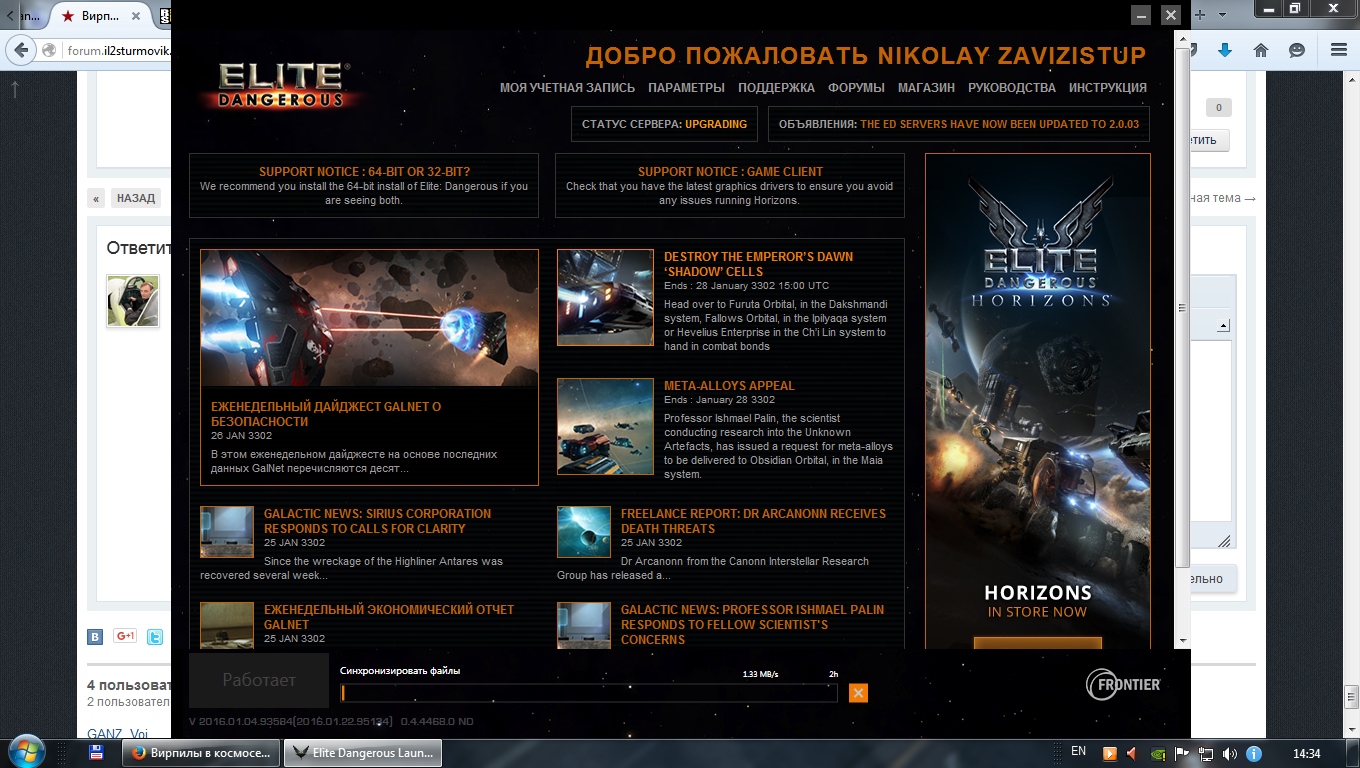Open the Windows Start menu
Image resolution: width=1360 pixels, height=768 pixels.
click(26, 752)
